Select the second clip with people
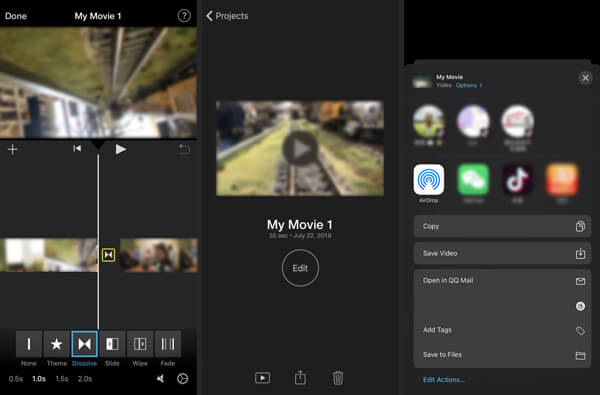This screenshot has height=395, width=600. point(159,255)
